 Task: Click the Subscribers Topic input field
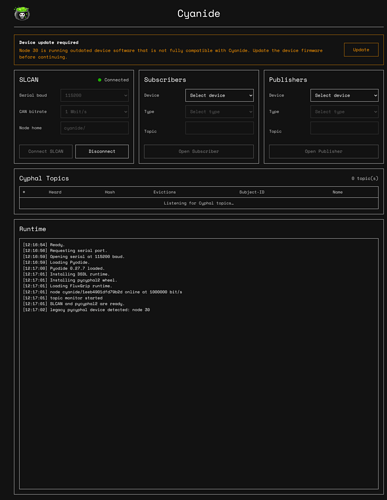[219, 128]
